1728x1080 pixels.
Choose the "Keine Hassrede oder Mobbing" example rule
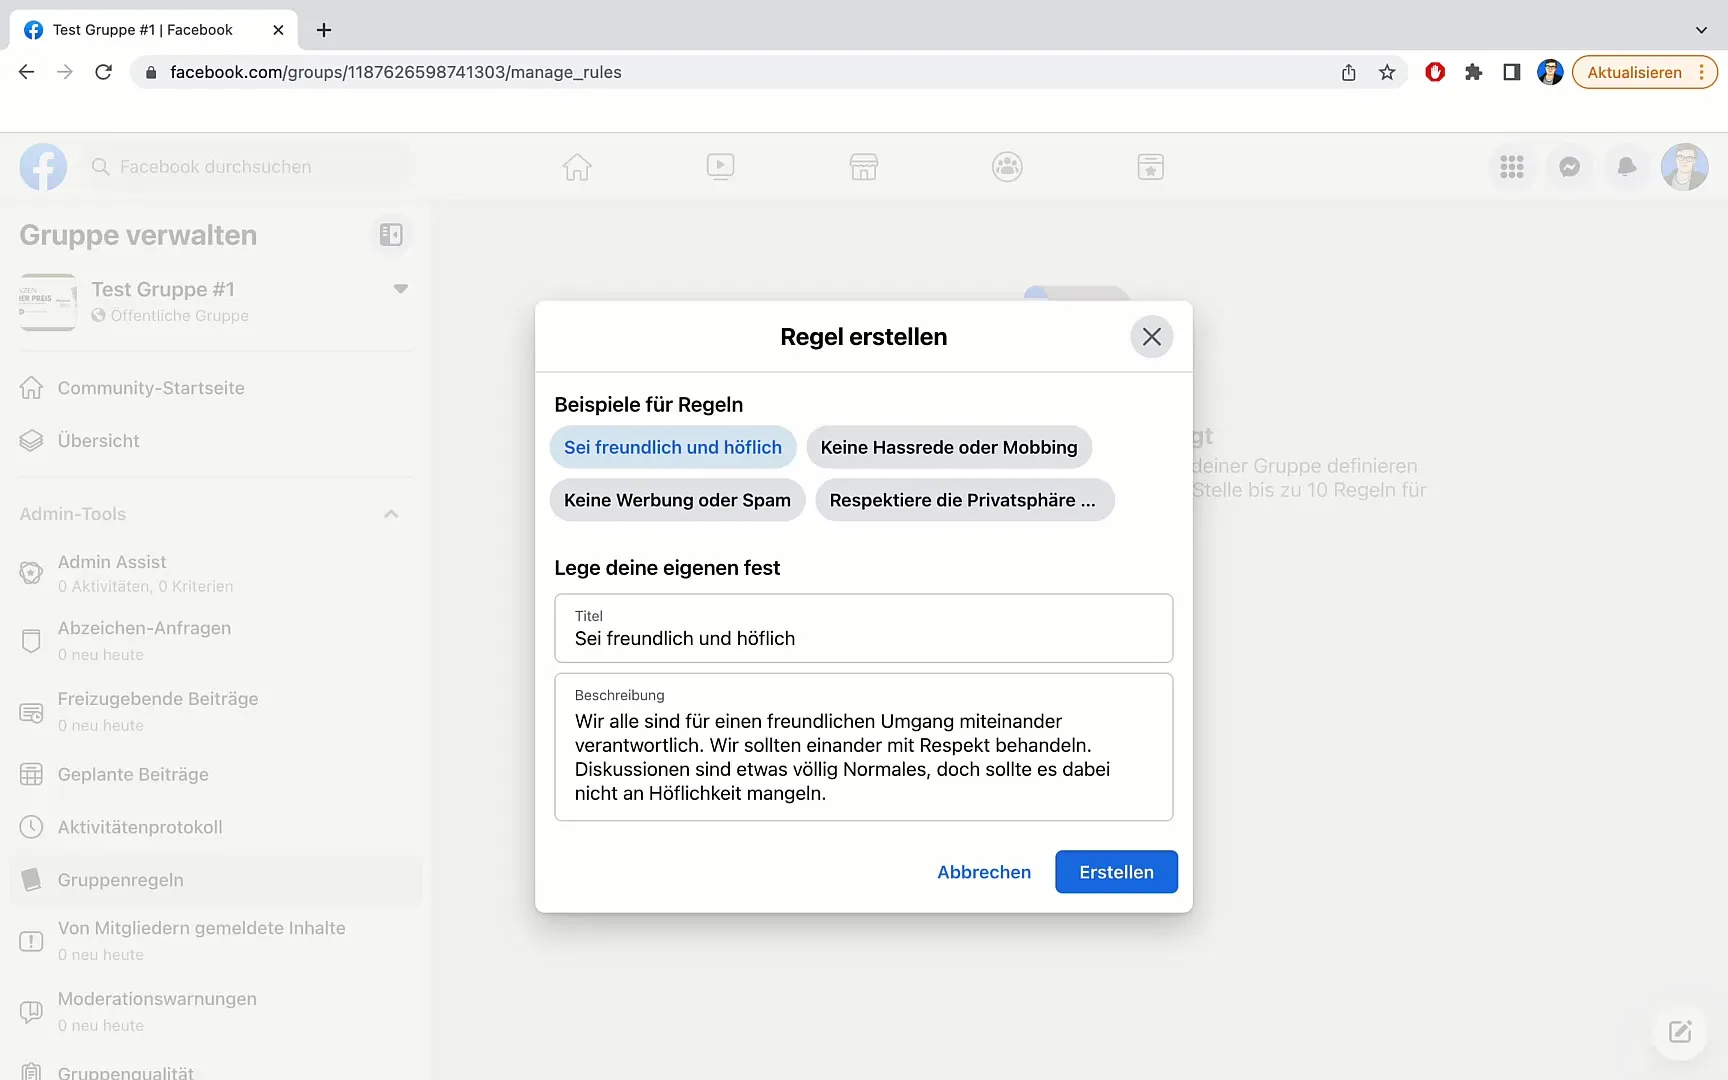949,447
